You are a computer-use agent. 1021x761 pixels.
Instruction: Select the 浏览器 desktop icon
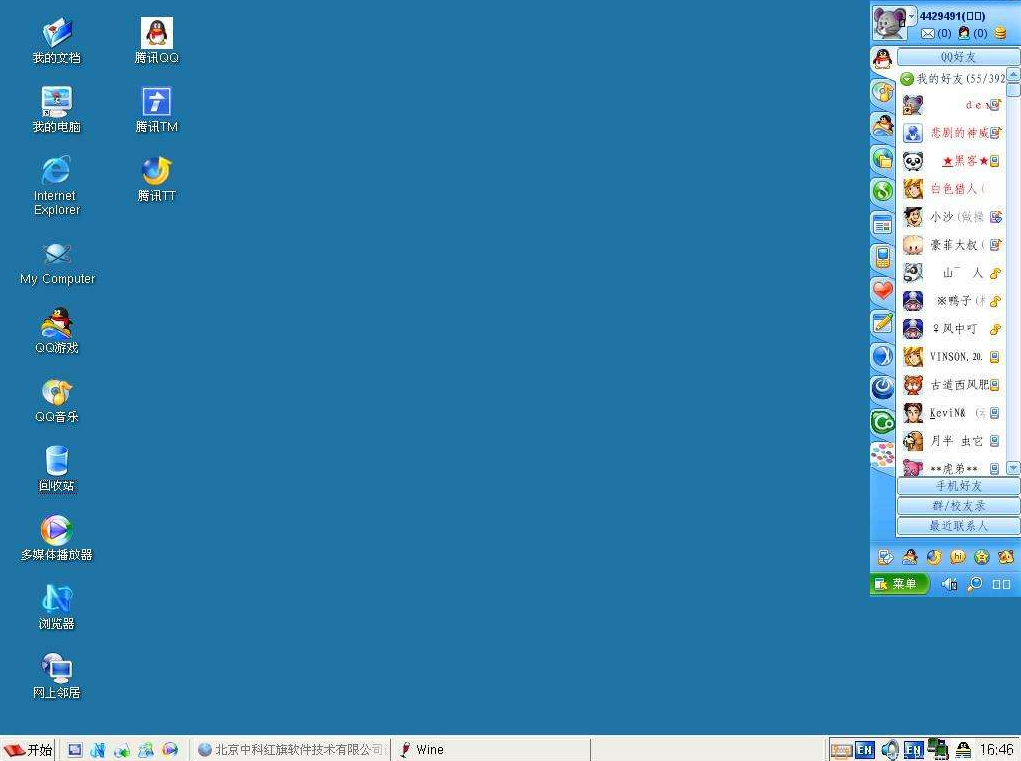coord(57,607)
